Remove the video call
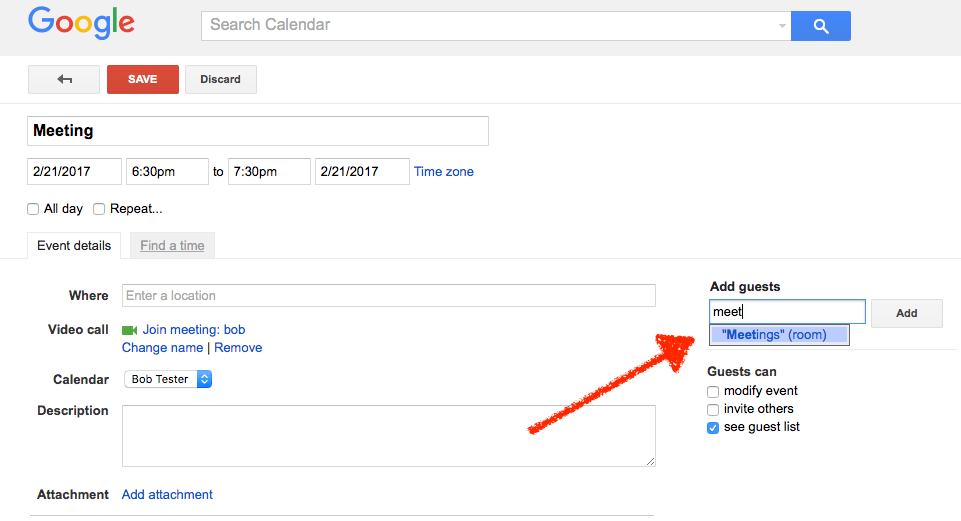961x521 pixels. coord(238,348)
